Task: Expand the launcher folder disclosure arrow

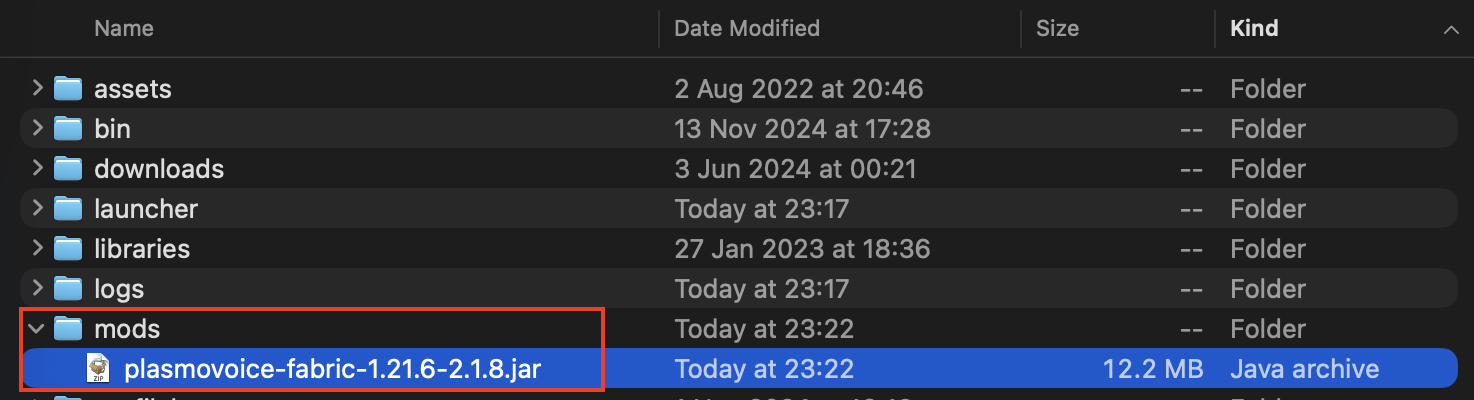Action: [37, 209]
